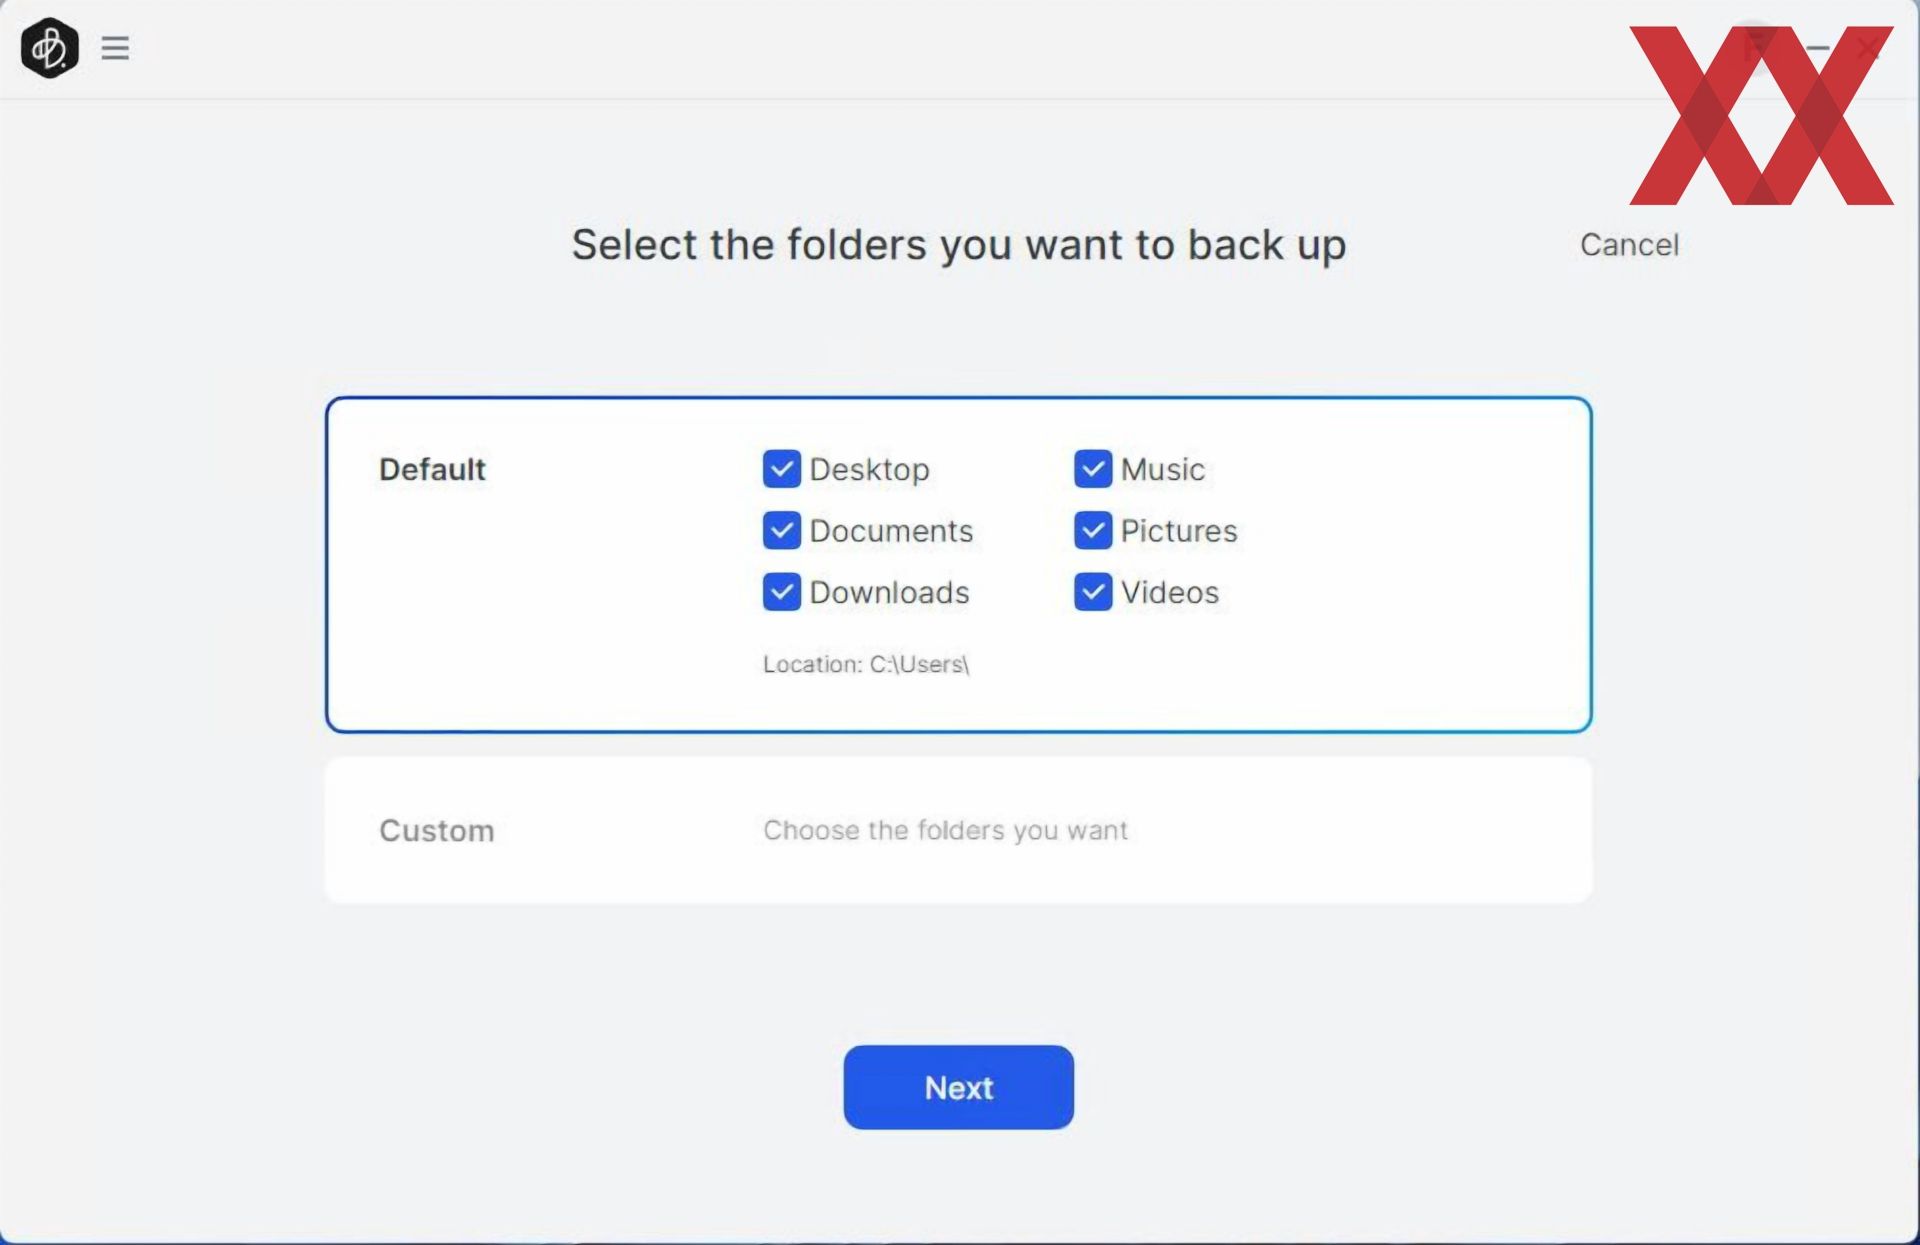
Task: Deselect the Downloads folder checkbox
Action: point(781,592)
